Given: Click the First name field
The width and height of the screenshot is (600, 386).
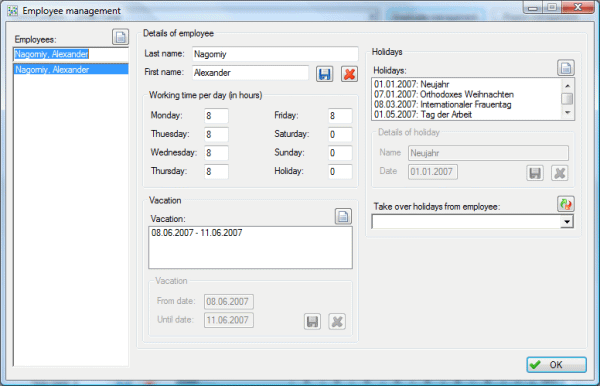Looking at the screenshot, I should [250, 73].
